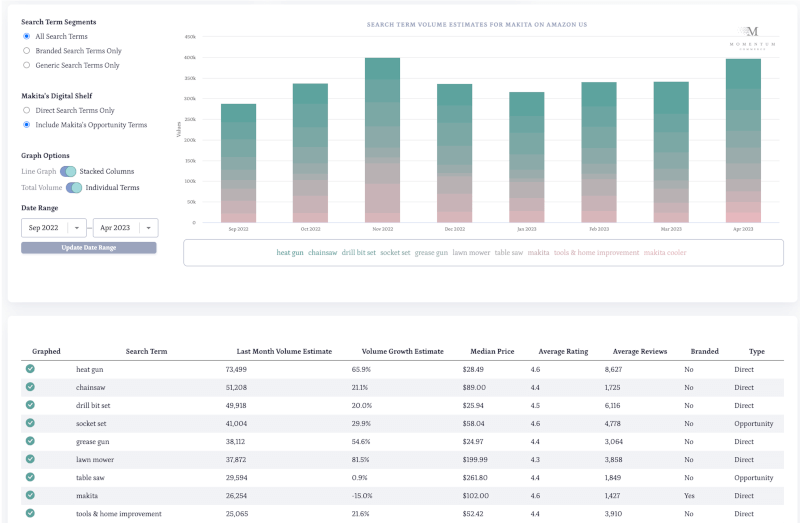Toggle Line Graph / Stacked Columns switch
Viewport: 800px width, 523px height.
coord(68,172)
